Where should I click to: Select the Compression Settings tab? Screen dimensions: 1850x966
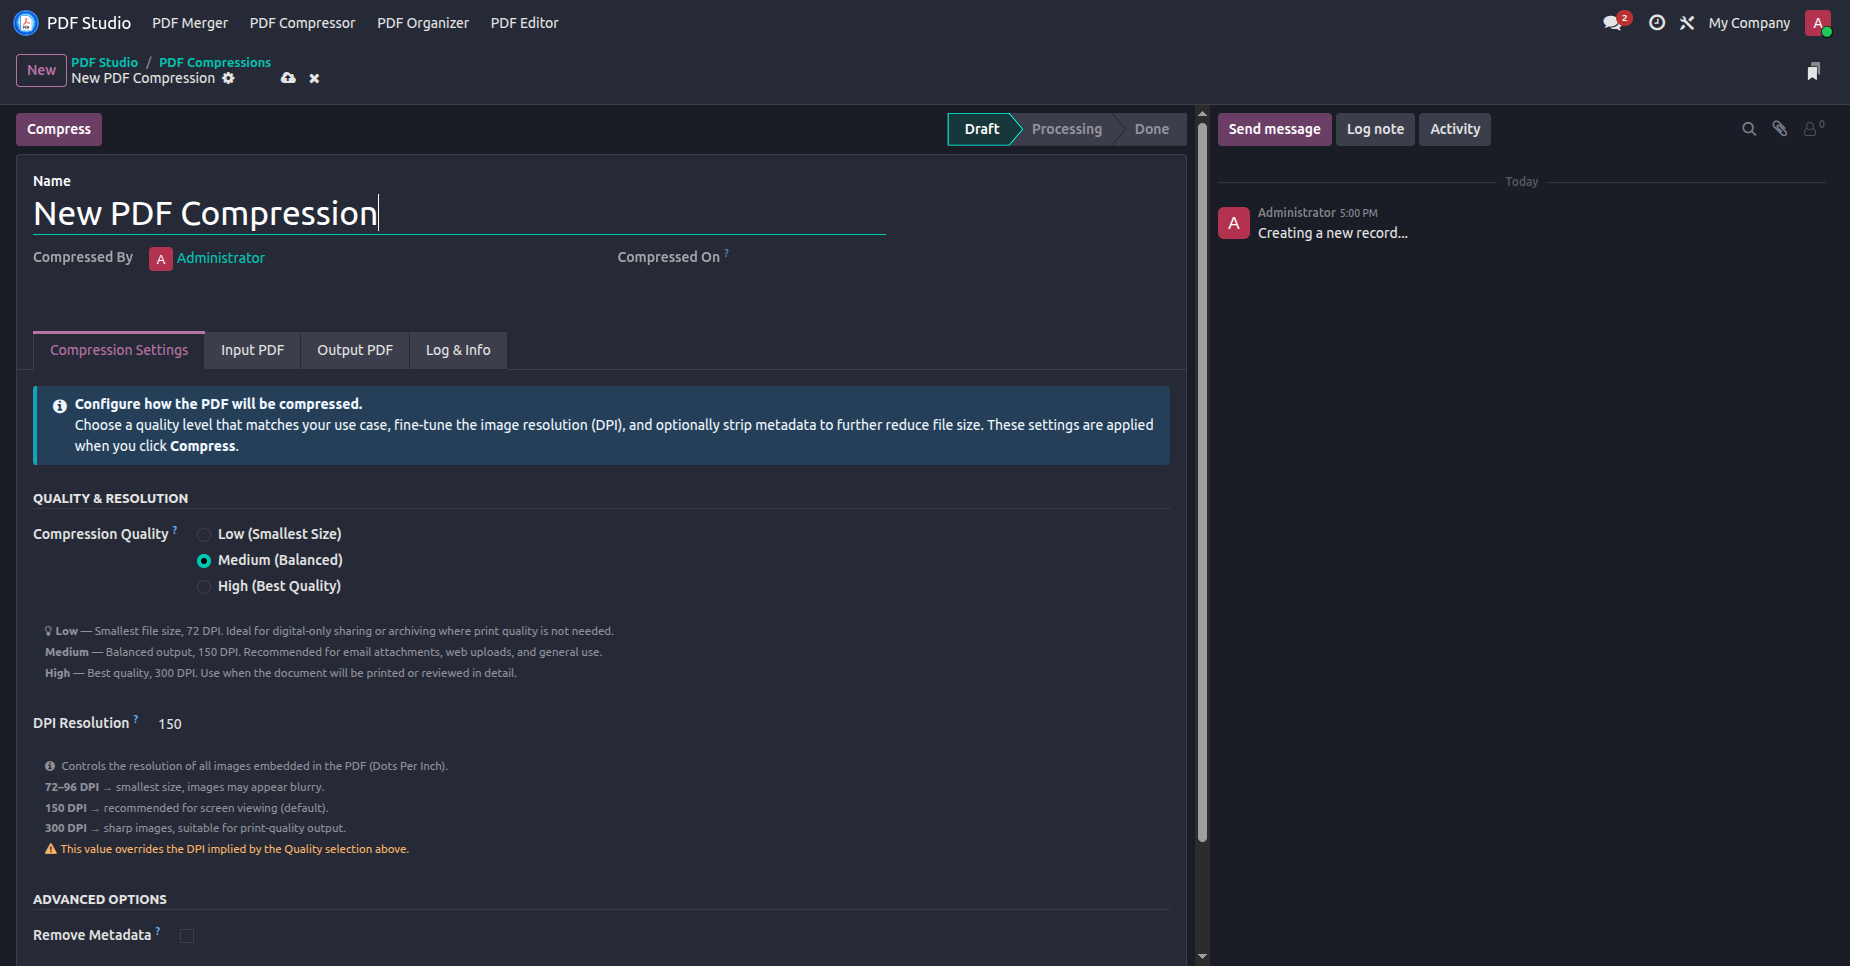pyautogui.click(x=119, y=350)
